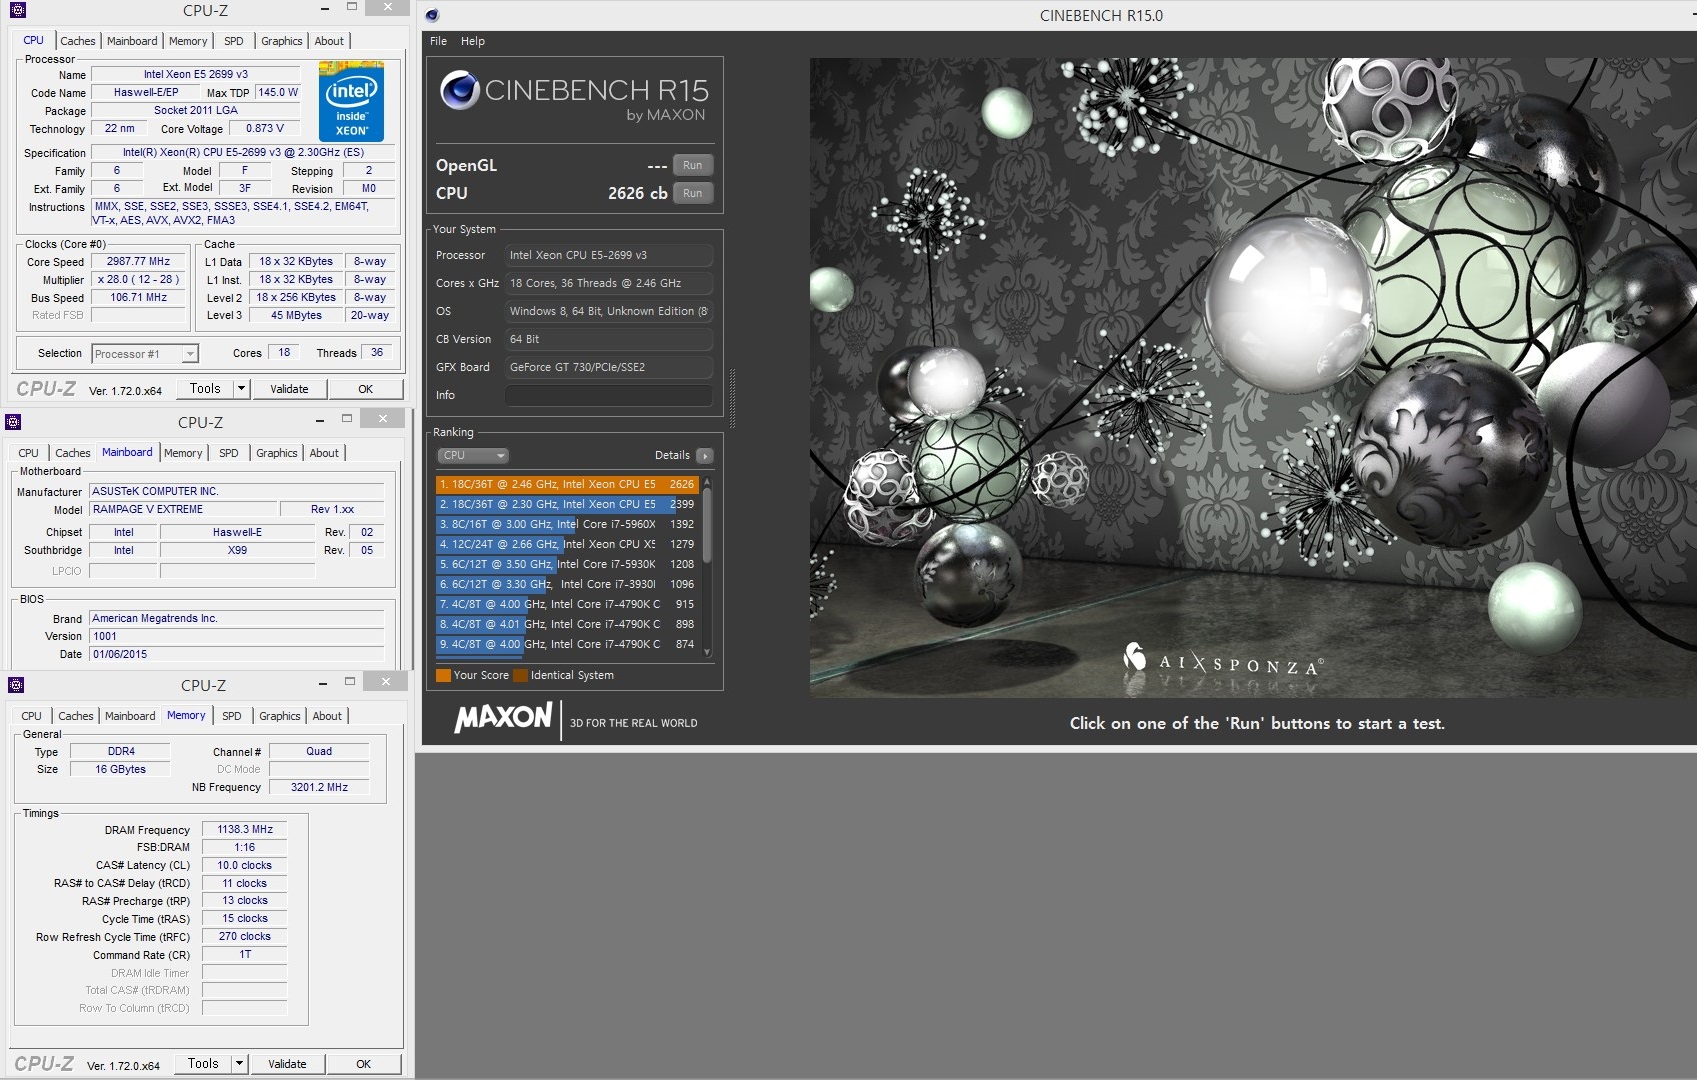Select ranking entry i7-5960X score 1392

click(x=567, y=524)
